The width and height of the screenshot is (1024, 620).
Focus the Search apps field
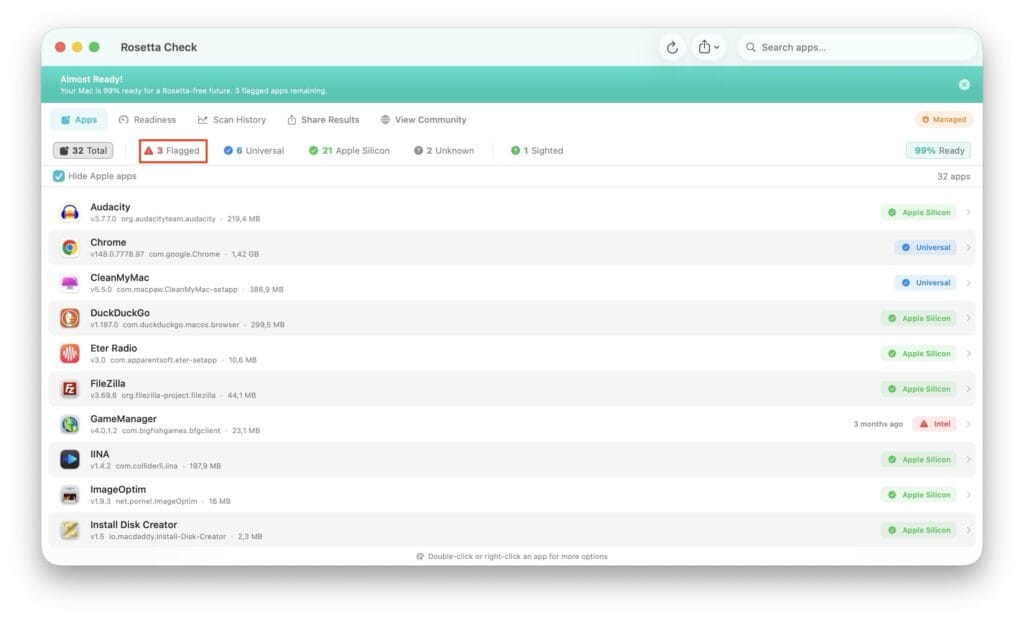pyautogui.click(x=856, y=47)
